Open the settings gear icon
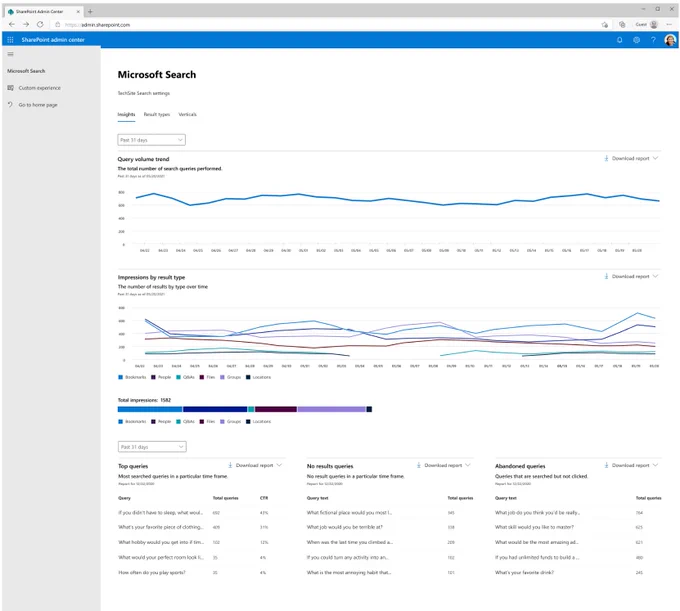This screenshot has width=680, height=611. pyautogui.click(x=636, y=40)
